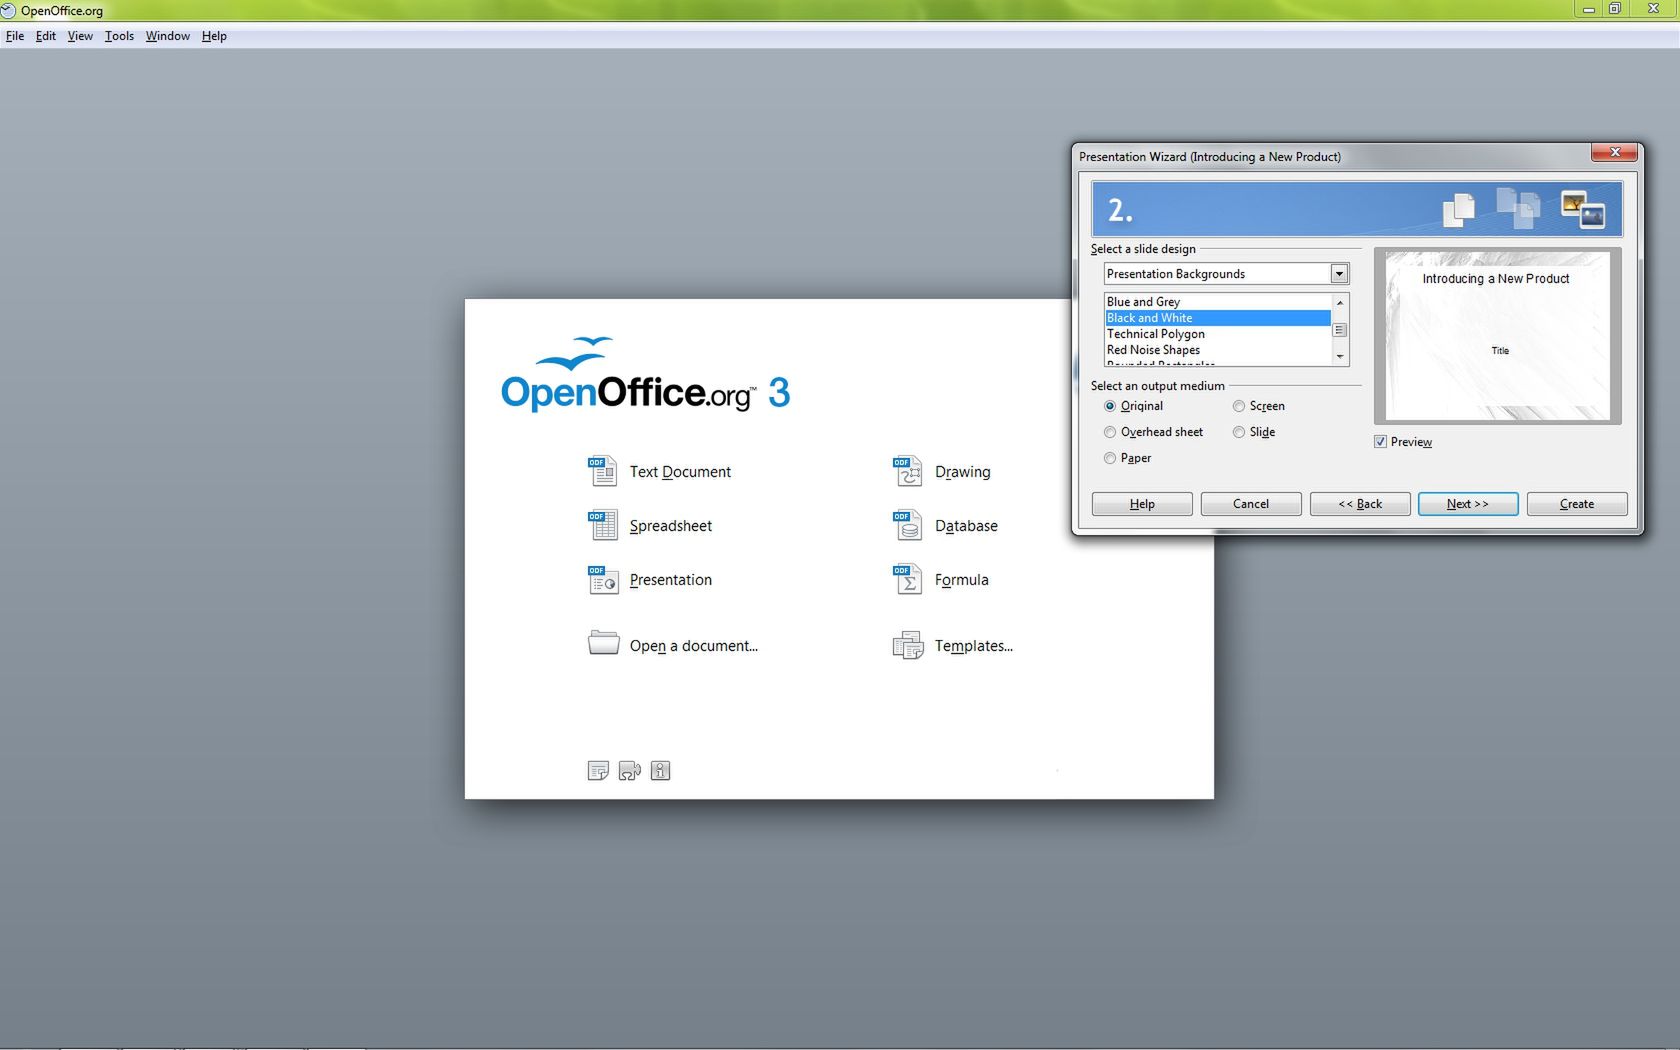Click the Spreadsheet icon in Start Center

(x=602, y=525)
